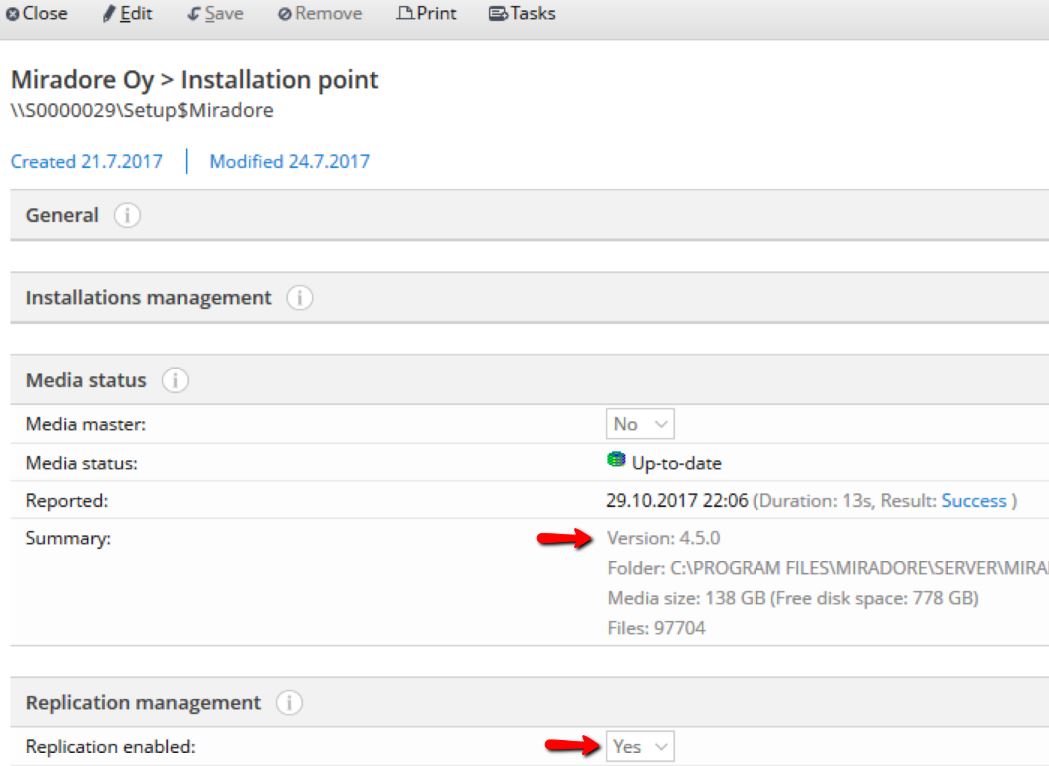Click the Replication management info icon
Screen dimensions: 1049x766
(290, 702)
